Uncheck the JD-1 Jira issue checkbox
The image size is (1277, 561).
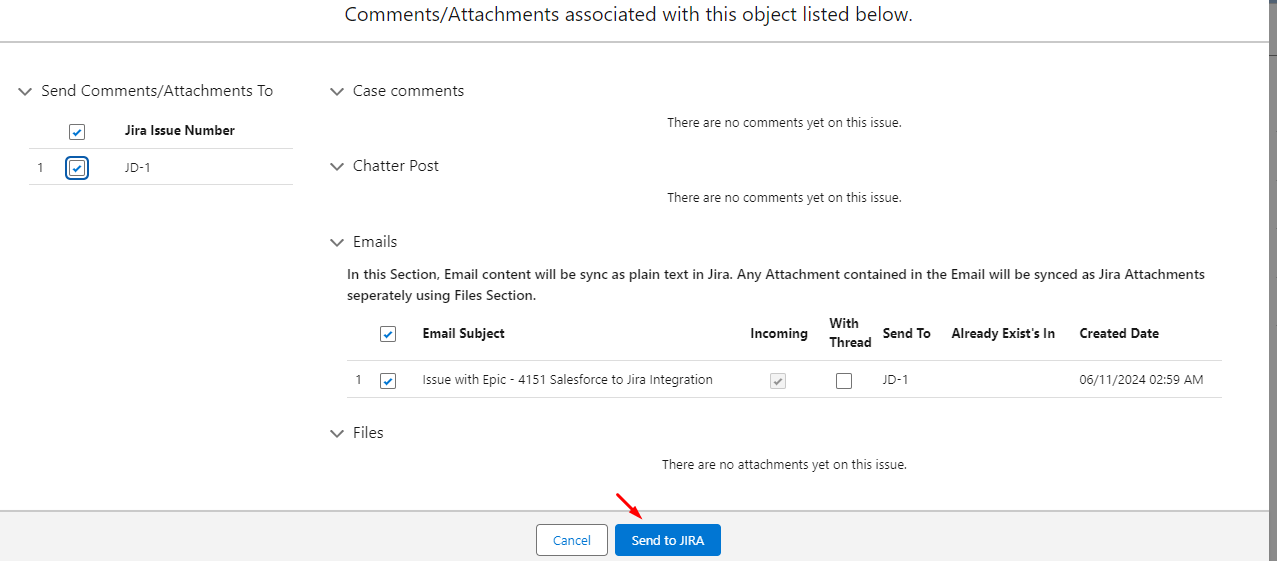point(77,168)
